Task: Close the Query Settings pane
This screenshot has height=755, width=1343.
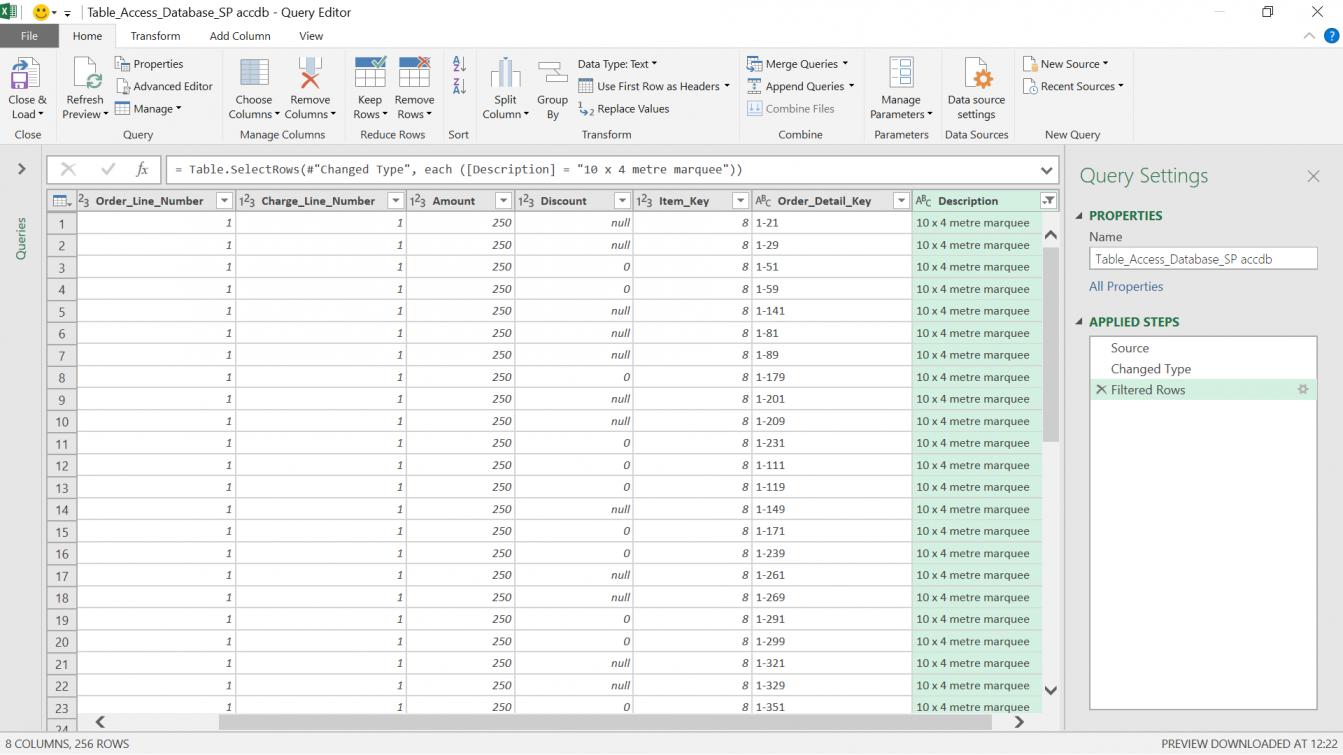Action: point(1313,176)
